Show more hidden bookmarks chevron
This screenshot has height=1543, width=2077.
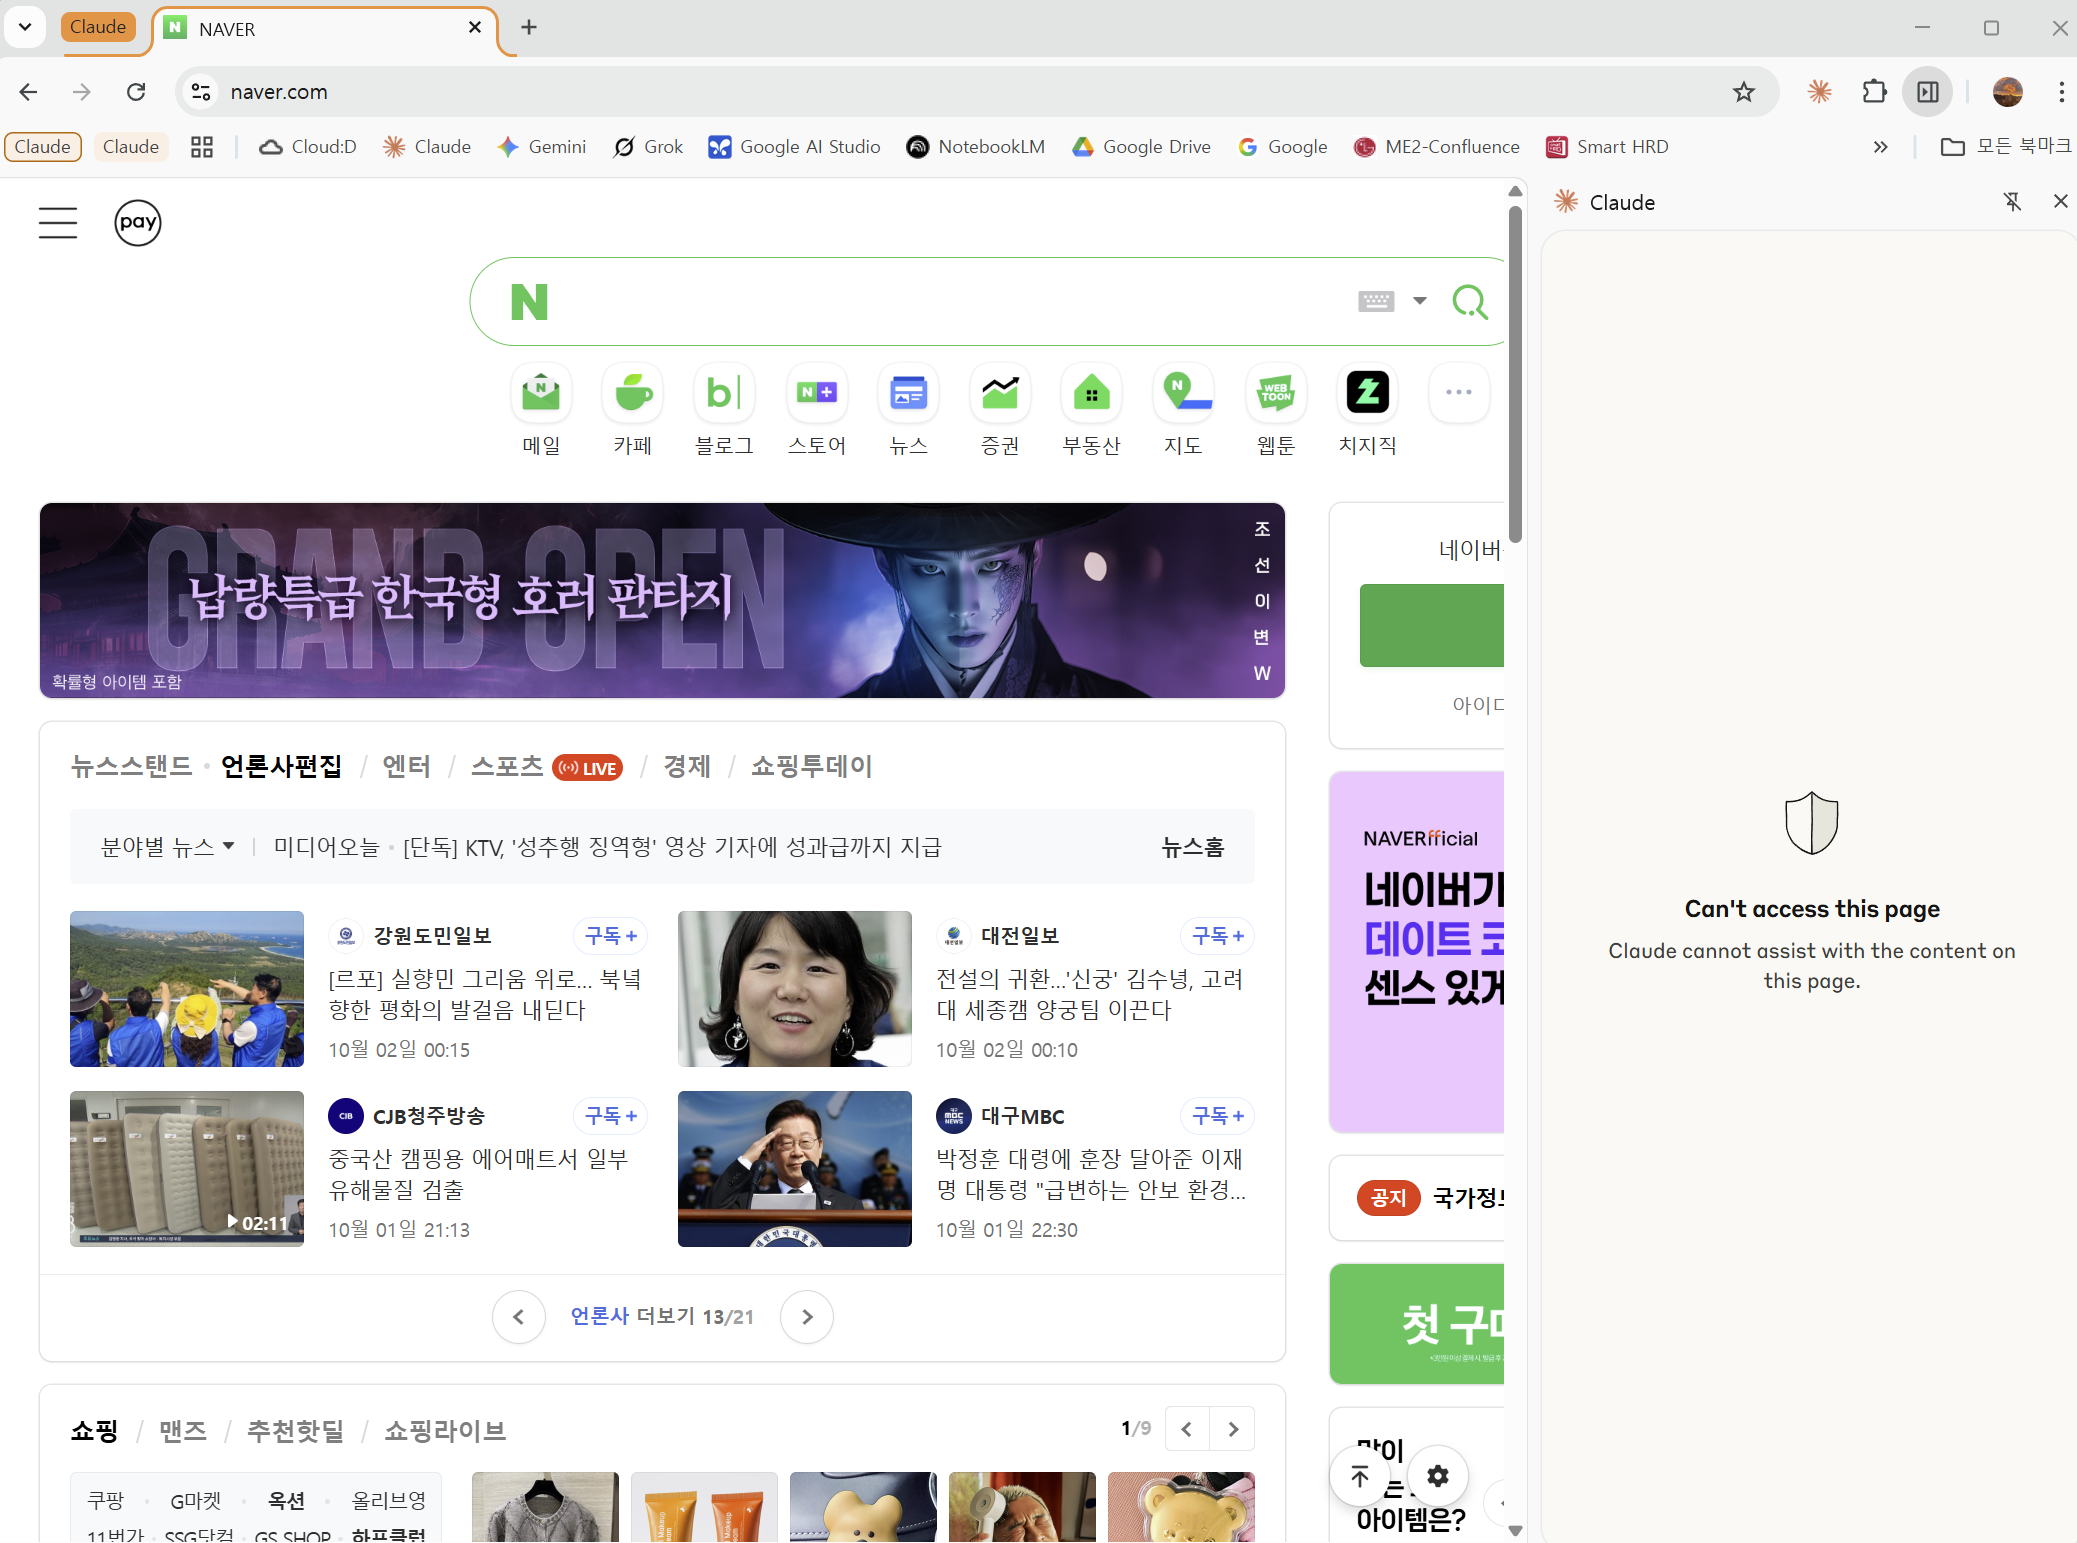(1880, 147)
